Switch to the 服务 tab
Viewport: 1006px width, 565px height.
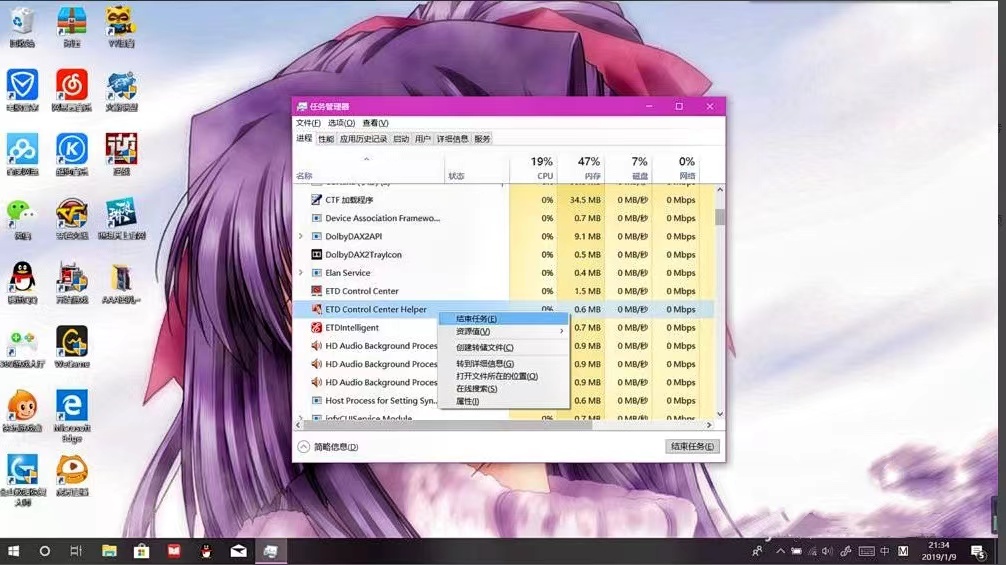[482, 139]
